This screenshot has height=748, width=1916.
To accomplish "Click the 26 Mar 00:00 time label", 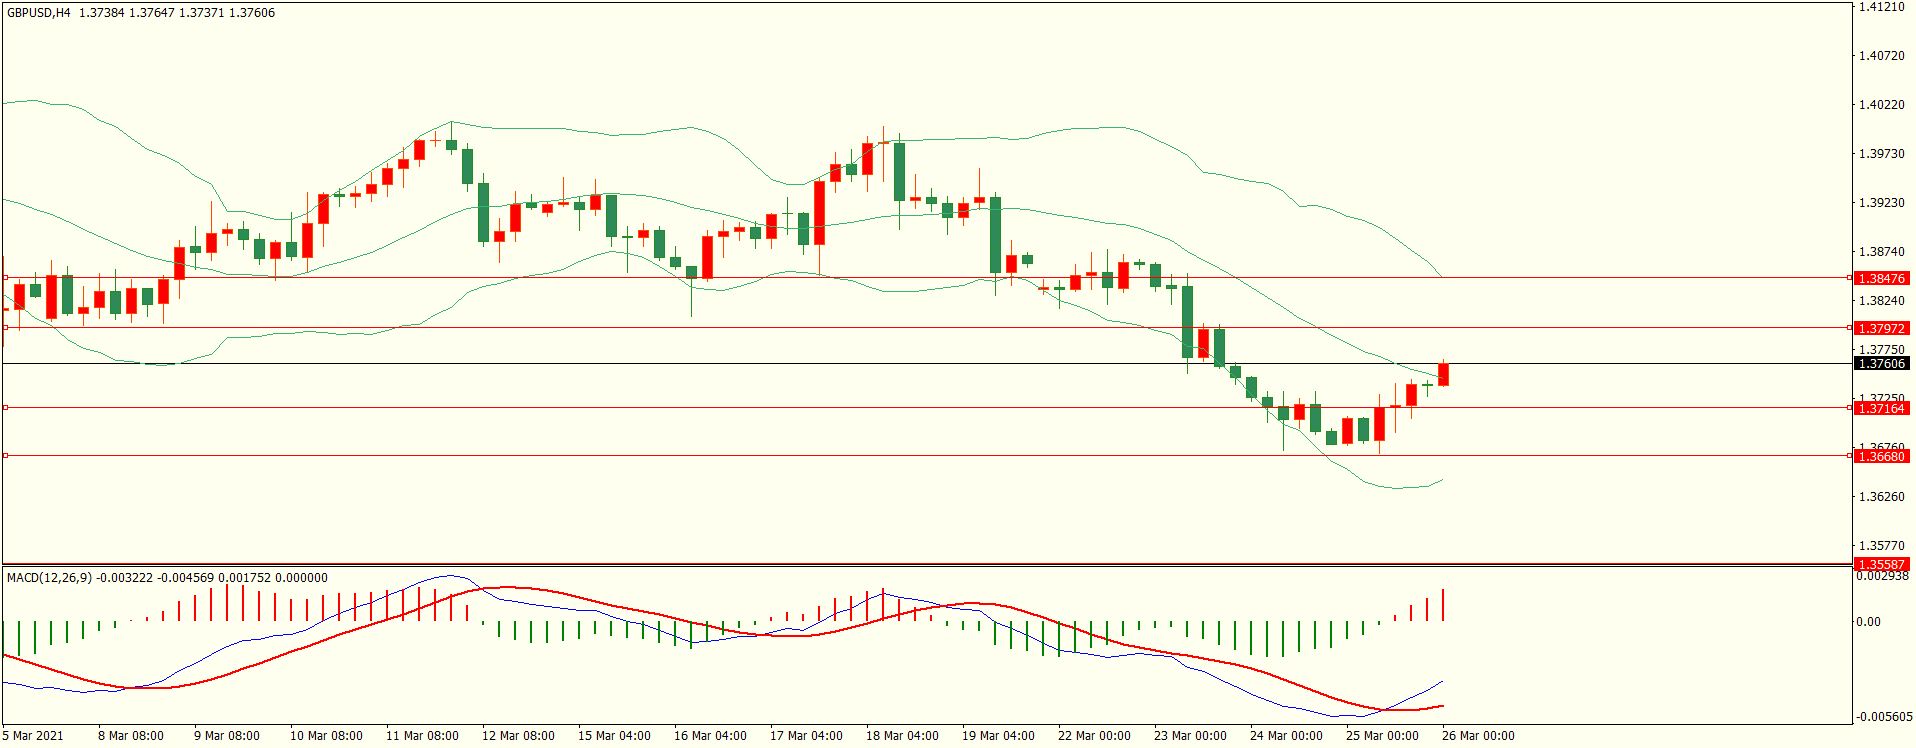I will pos(1478,736).
